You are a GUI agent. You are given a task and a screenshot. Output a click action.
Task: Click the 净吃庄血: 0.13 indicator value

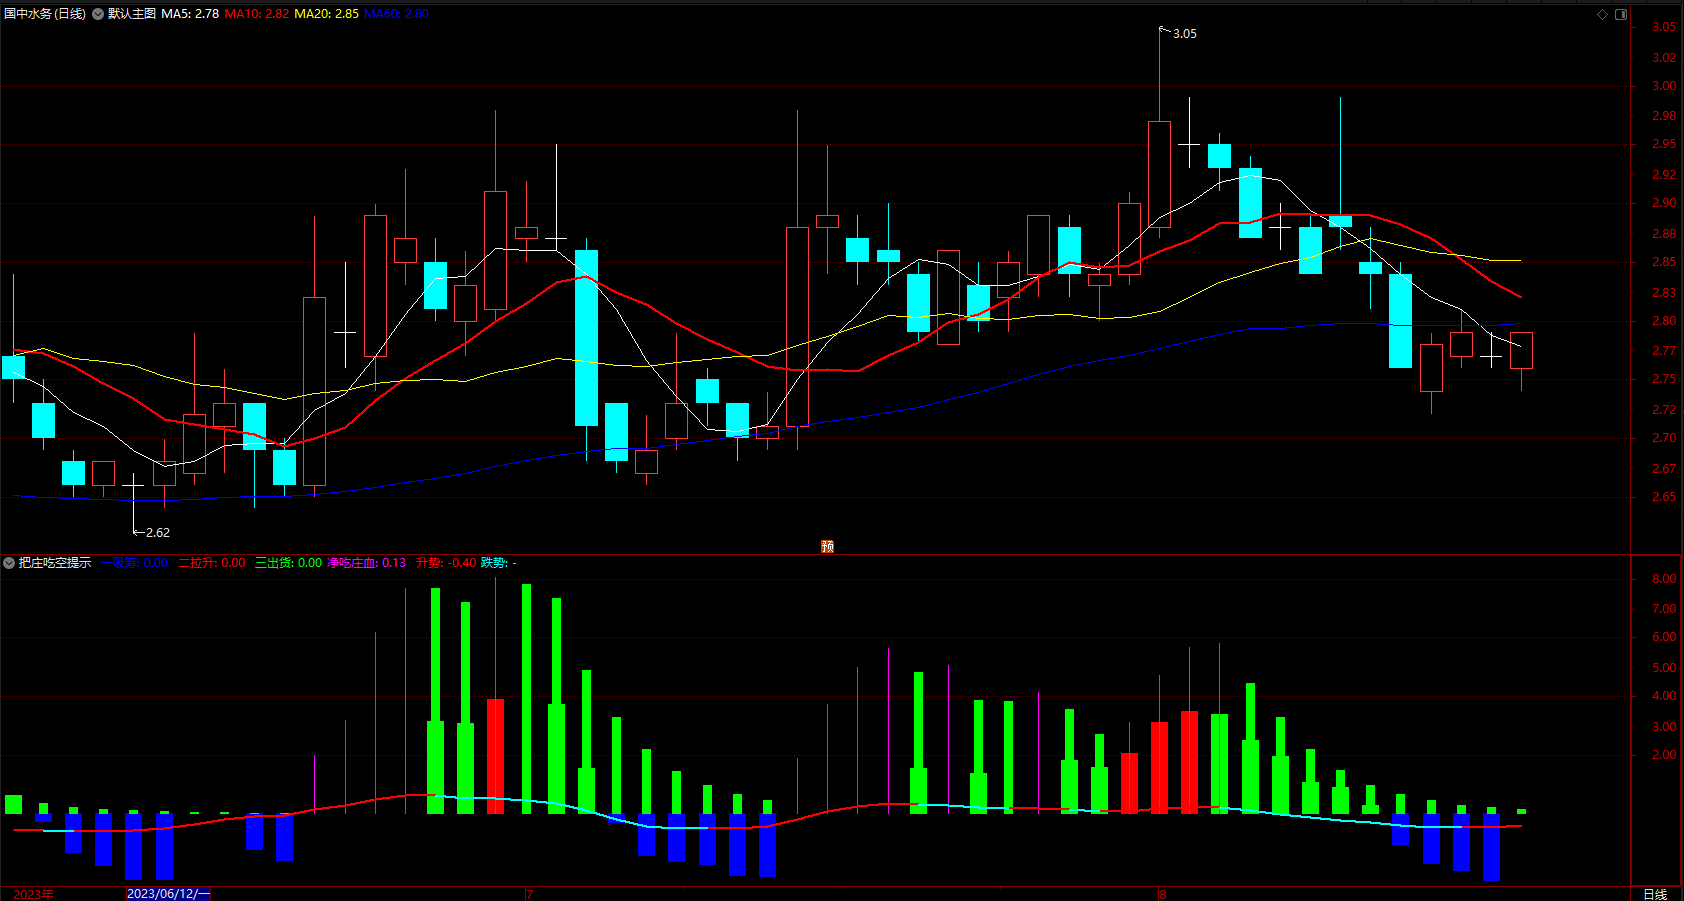[x=367, y=563]
